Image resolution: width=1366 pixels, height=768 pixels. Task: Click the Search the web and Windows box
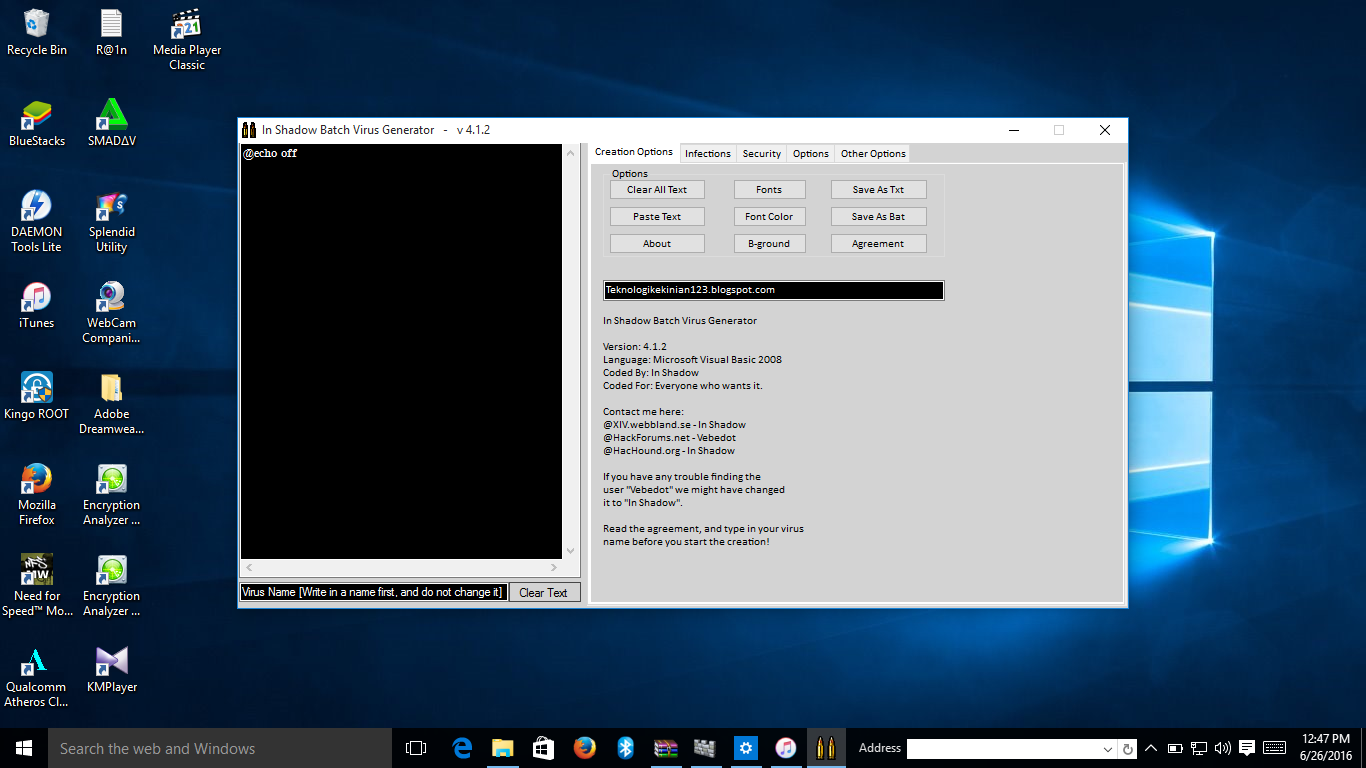[220, 748]
